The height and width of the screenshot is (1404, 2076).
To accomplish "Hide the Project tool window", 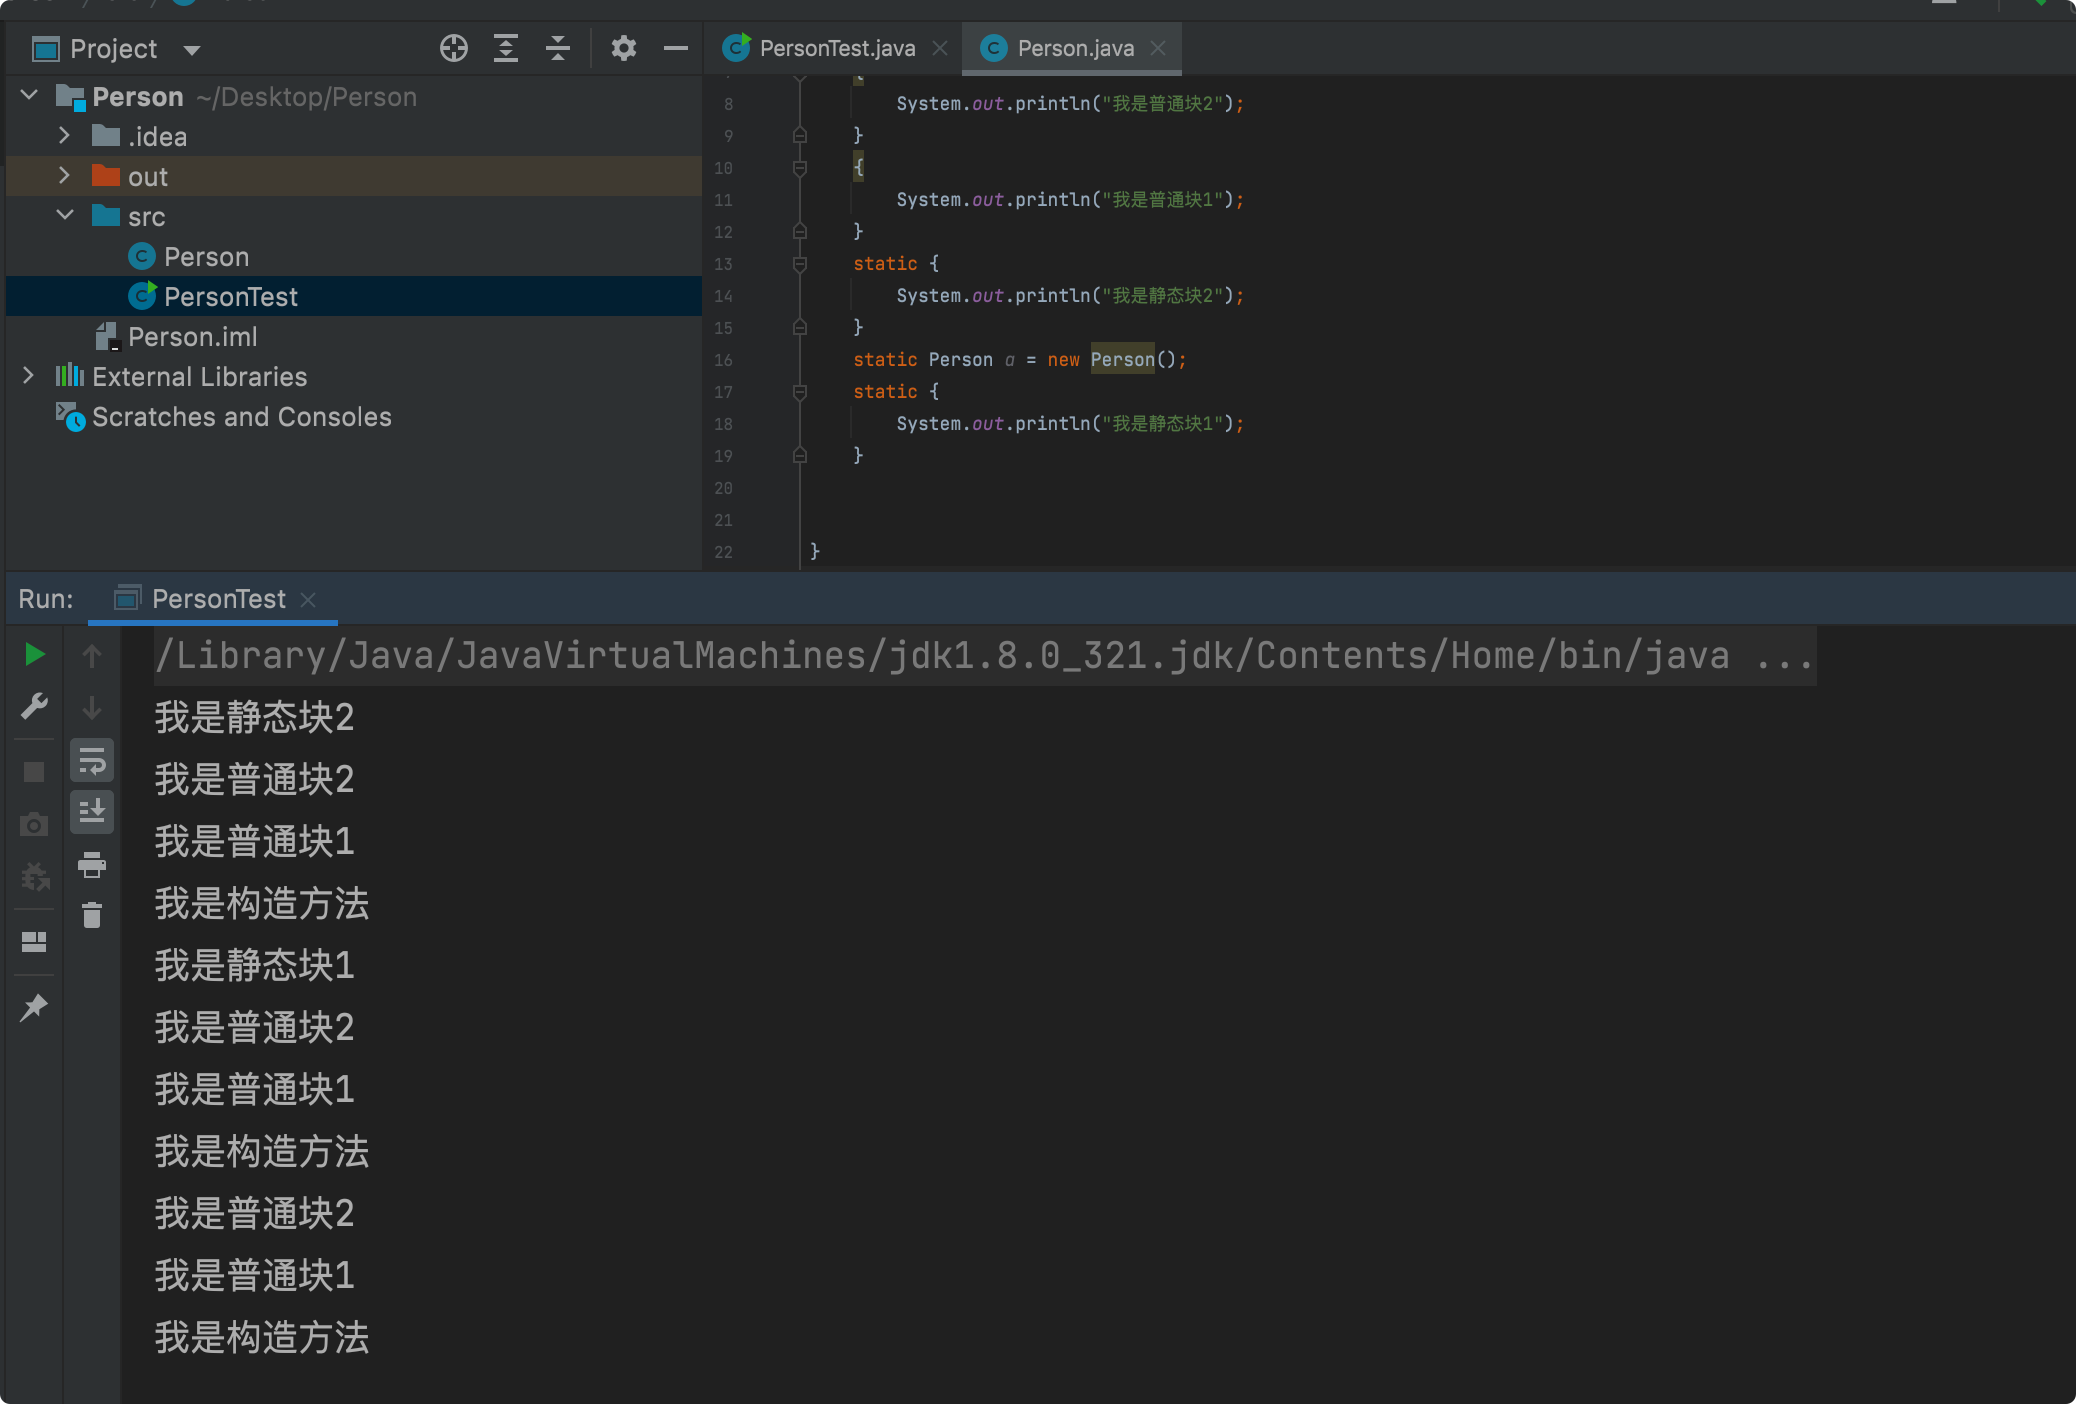I will [677, 48].
